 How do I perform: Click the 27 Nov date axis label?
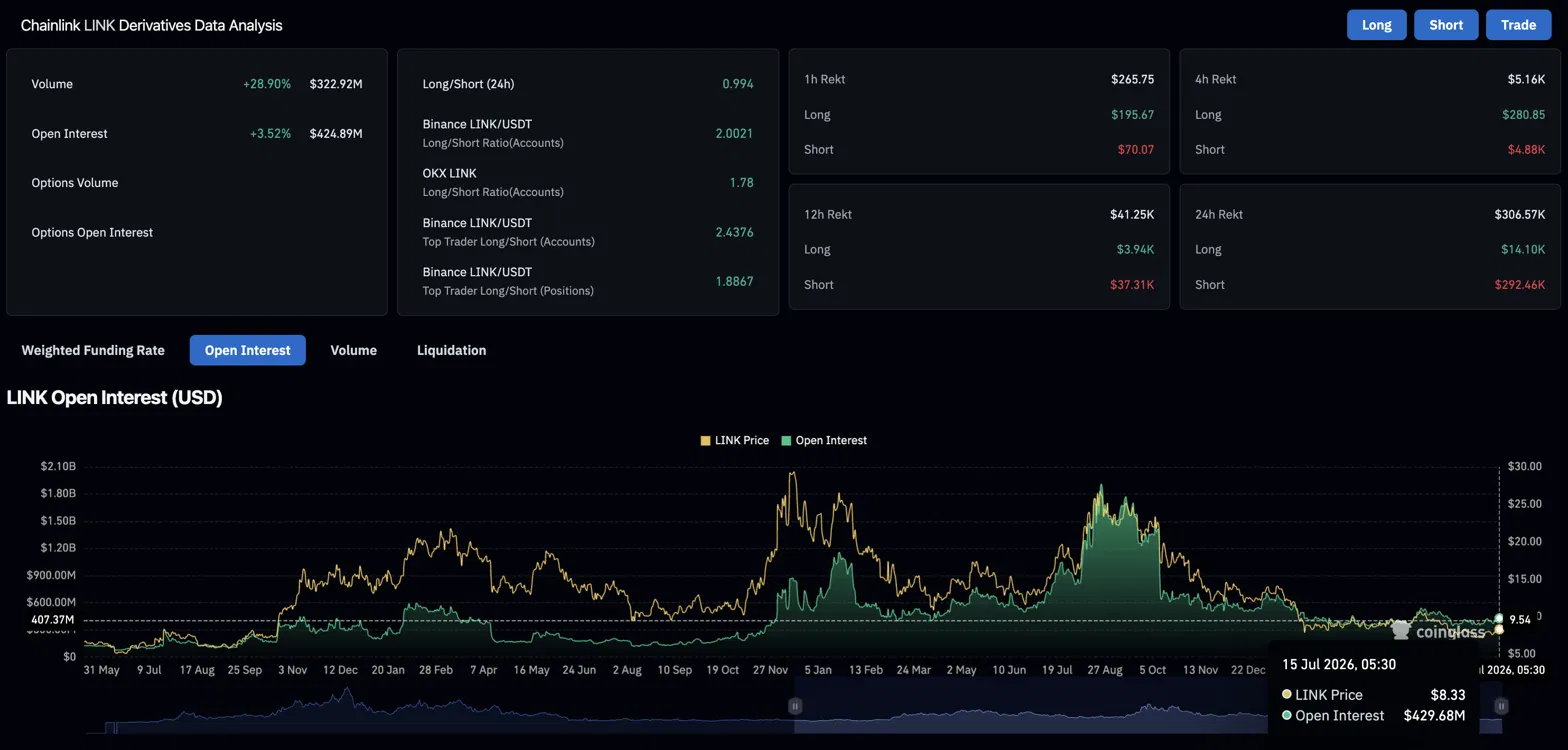click(771, 670)
